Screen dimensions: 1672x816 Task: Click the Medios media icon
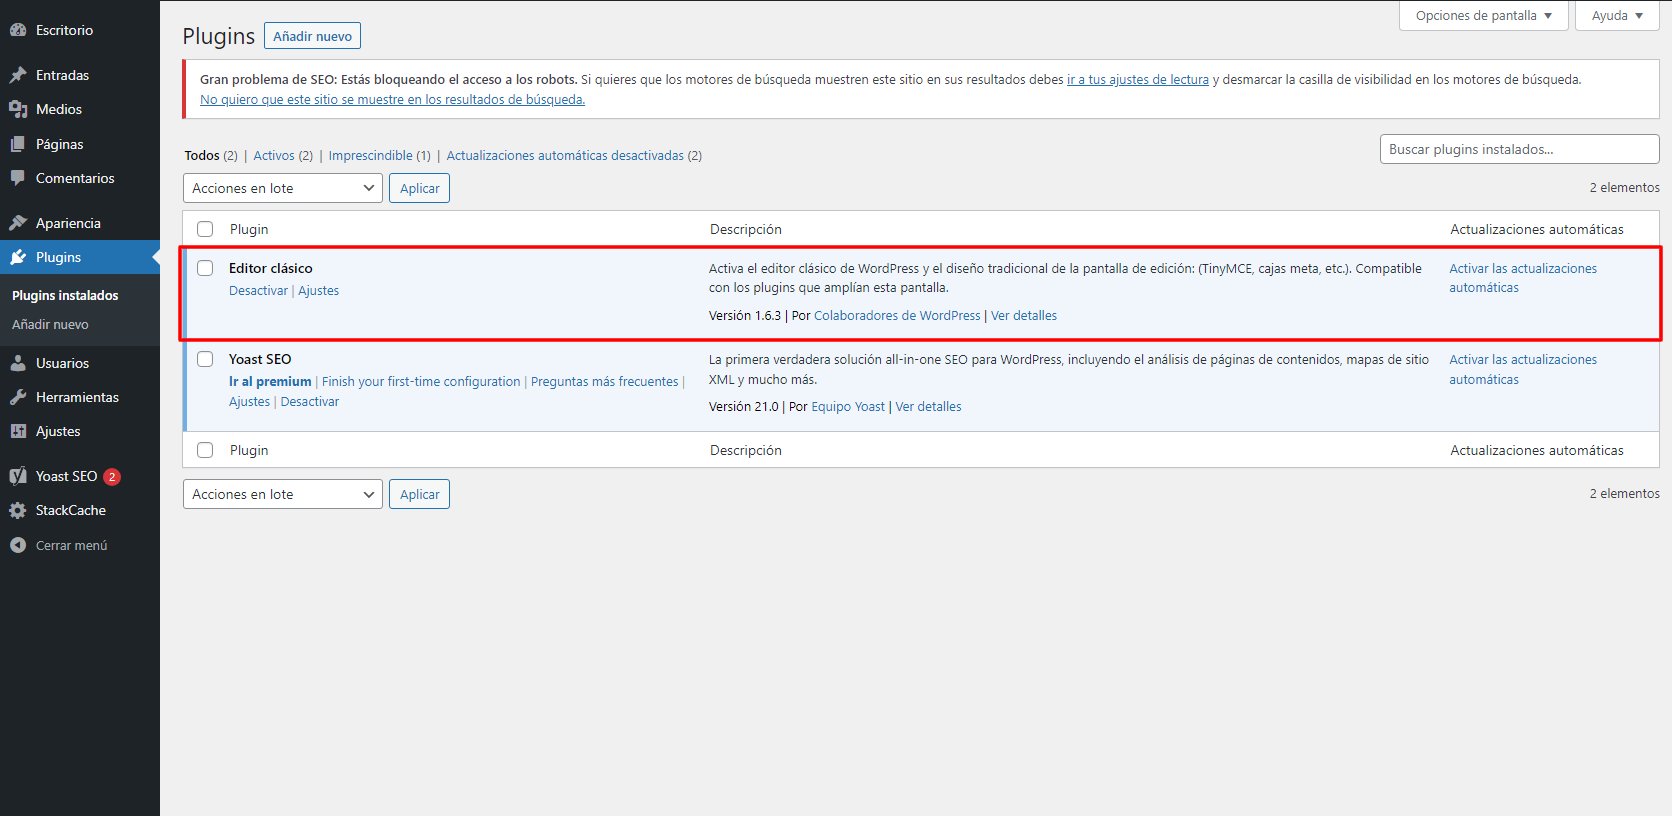pyautogui.click(x=18, y=109)
